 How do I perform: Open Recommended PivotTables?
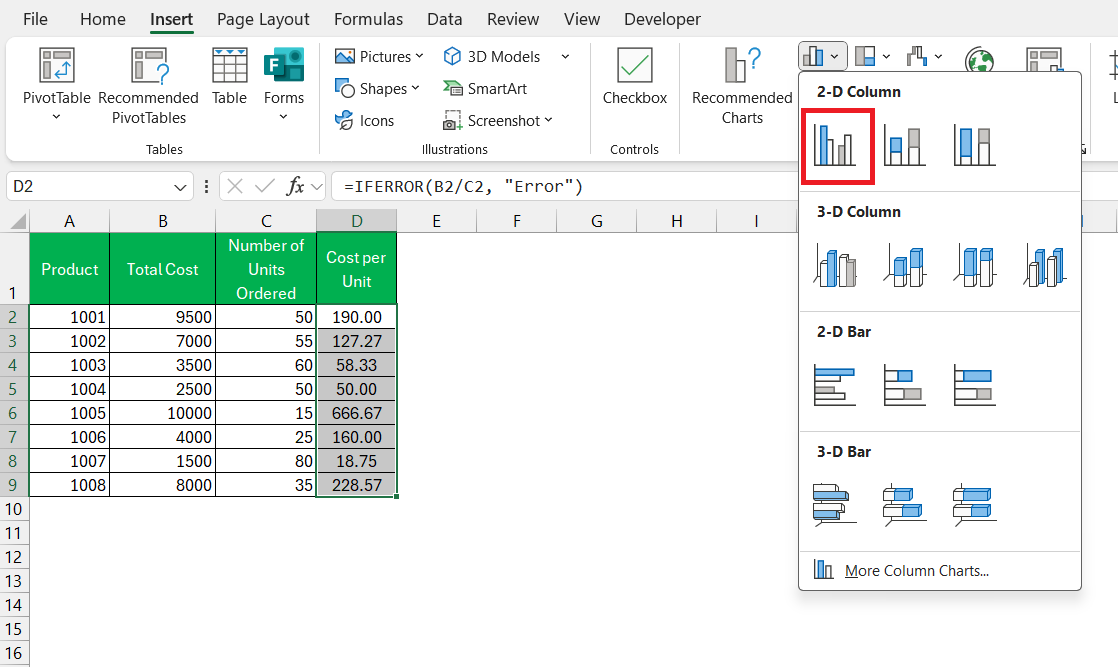click(x=148, y=86)
